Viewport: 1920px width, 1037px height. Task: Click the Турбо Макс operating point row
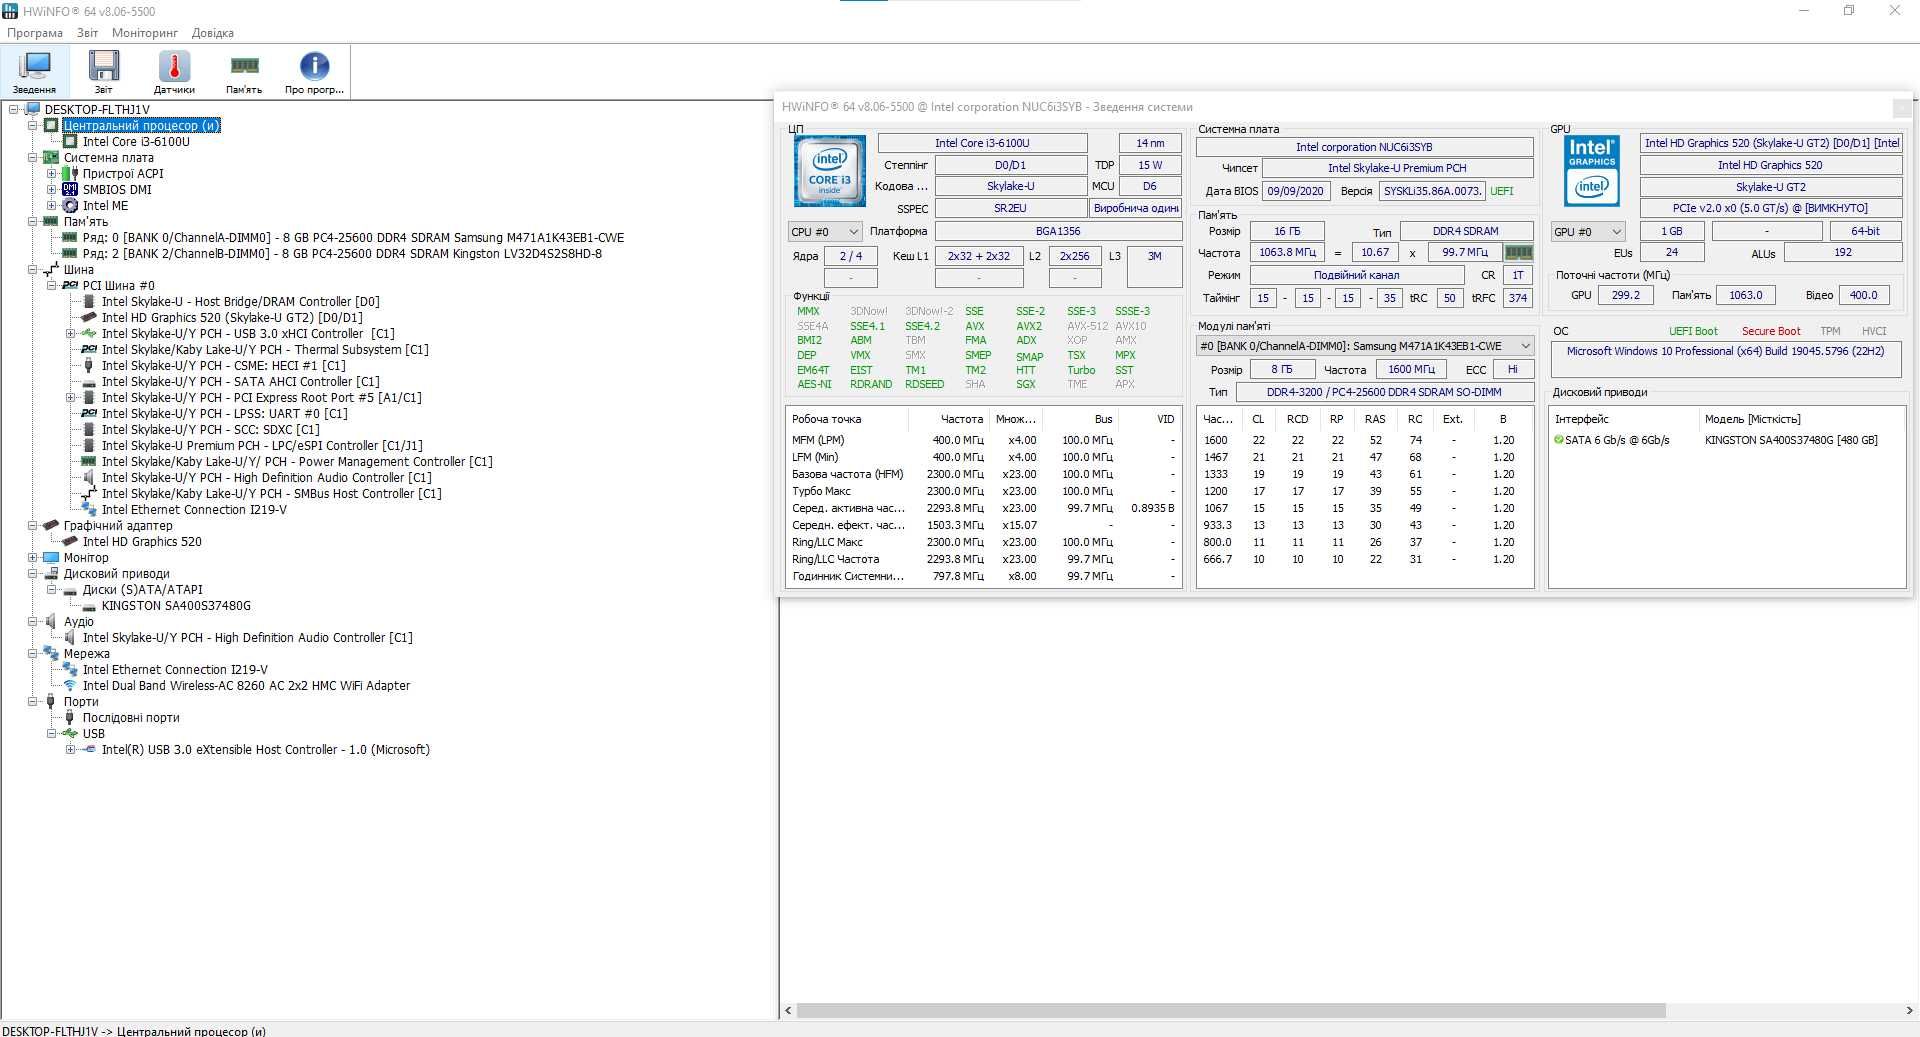[983, 491]
